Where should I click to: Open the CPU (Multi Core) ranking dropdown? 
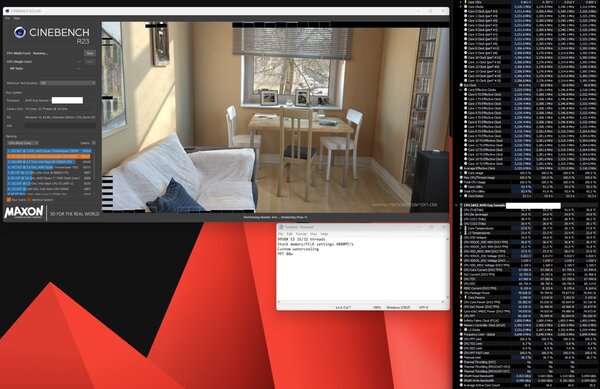[x=23, y=143]
